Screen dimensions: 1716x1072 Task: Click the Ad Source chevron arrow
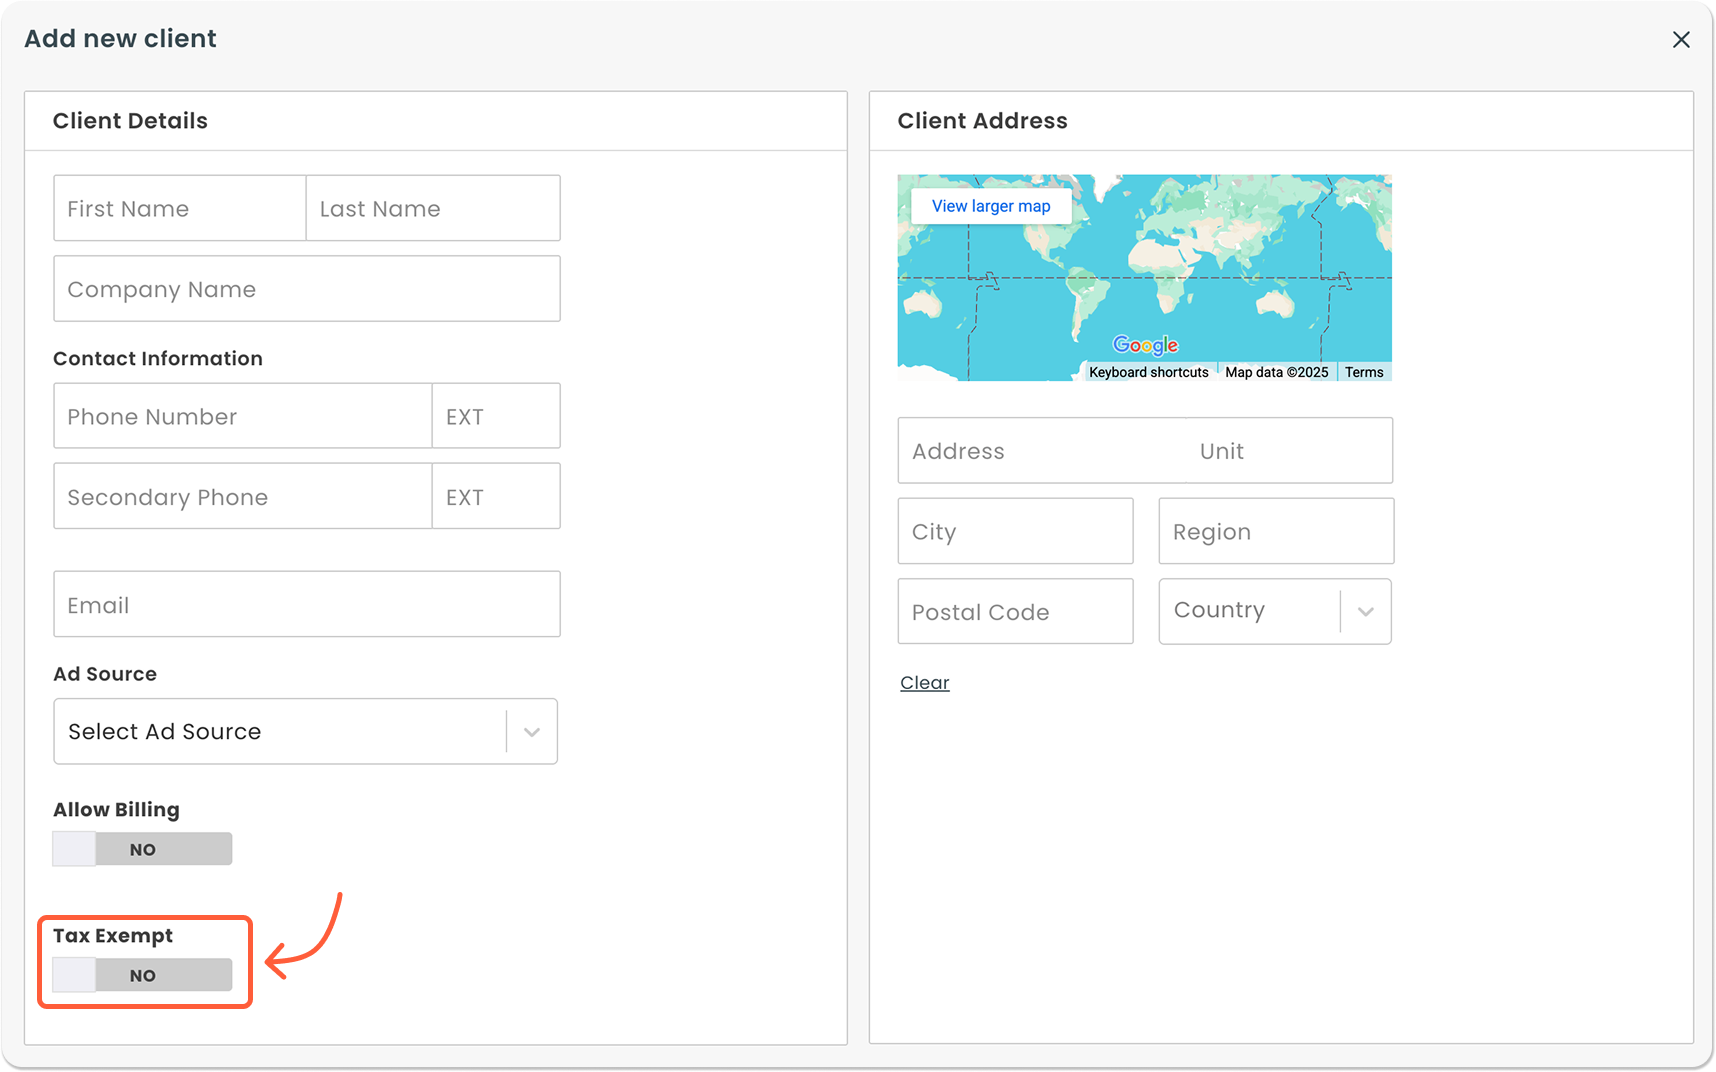(x=532, y=732)
